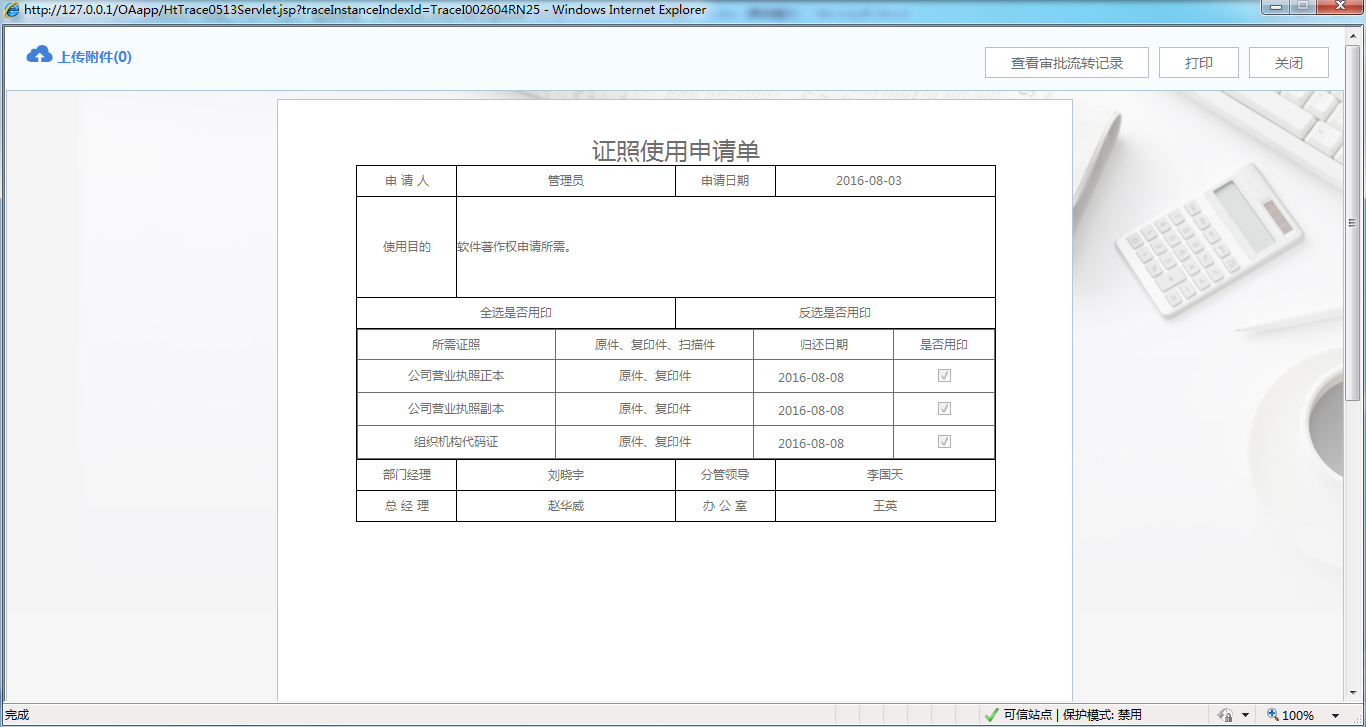
Task: Toggle the 公司营业执照副本 seal checkbox
Action: (x=943, y=409)
